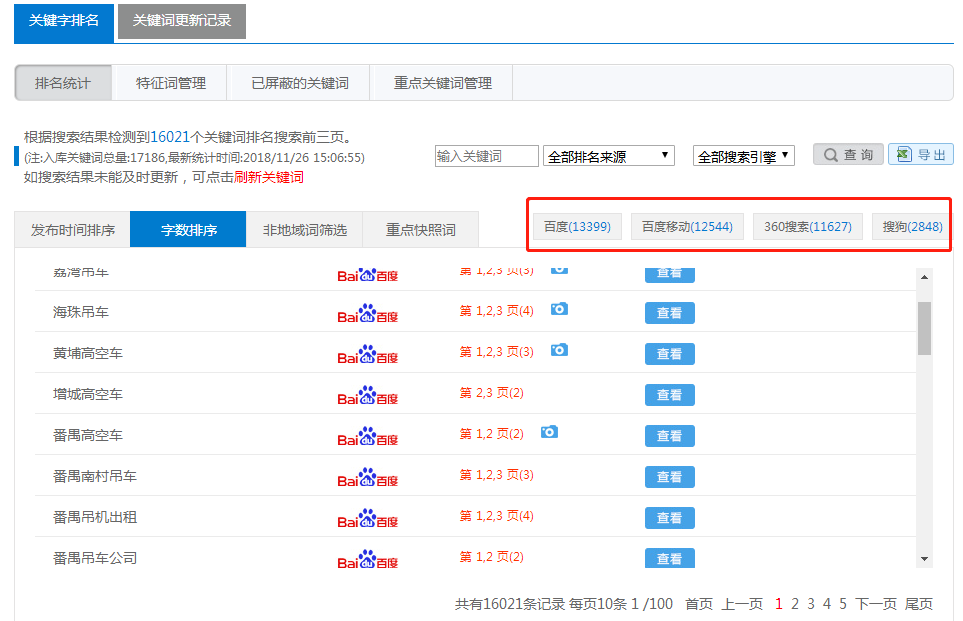Go to page 3 in pagination

tap(811, 604)
